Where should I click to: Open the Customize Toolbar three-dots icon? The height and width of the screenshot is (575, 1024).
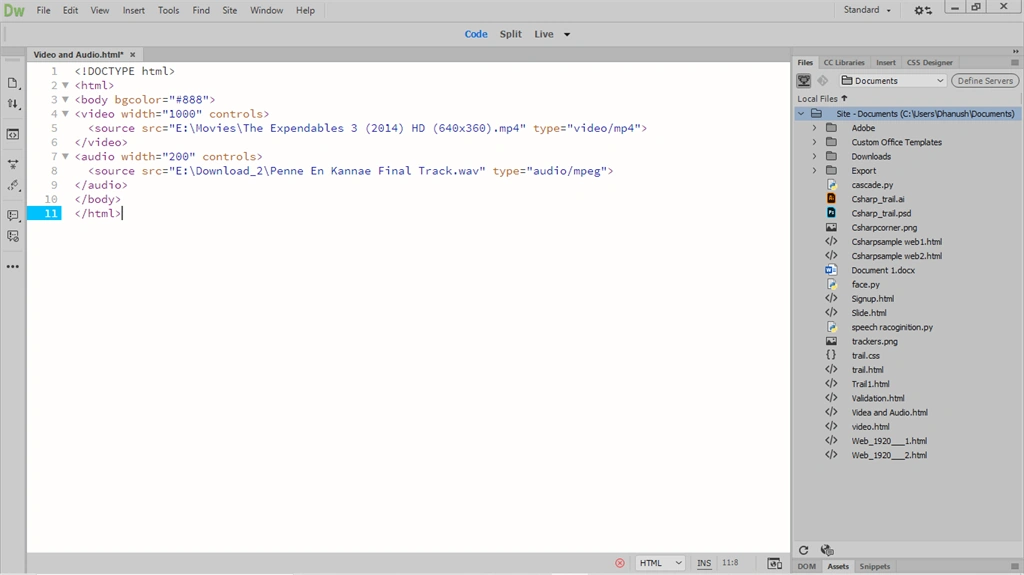(x=12, y=267)
